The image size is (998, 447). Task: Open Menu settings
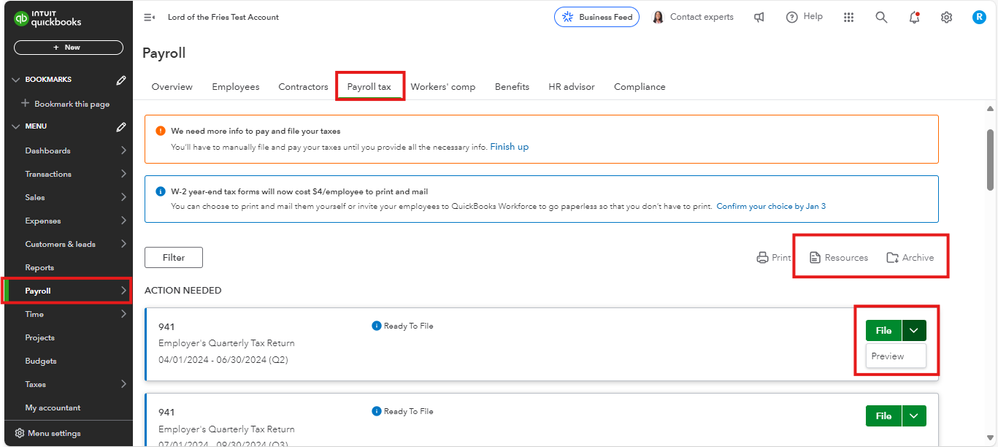(x=48, y=434)
